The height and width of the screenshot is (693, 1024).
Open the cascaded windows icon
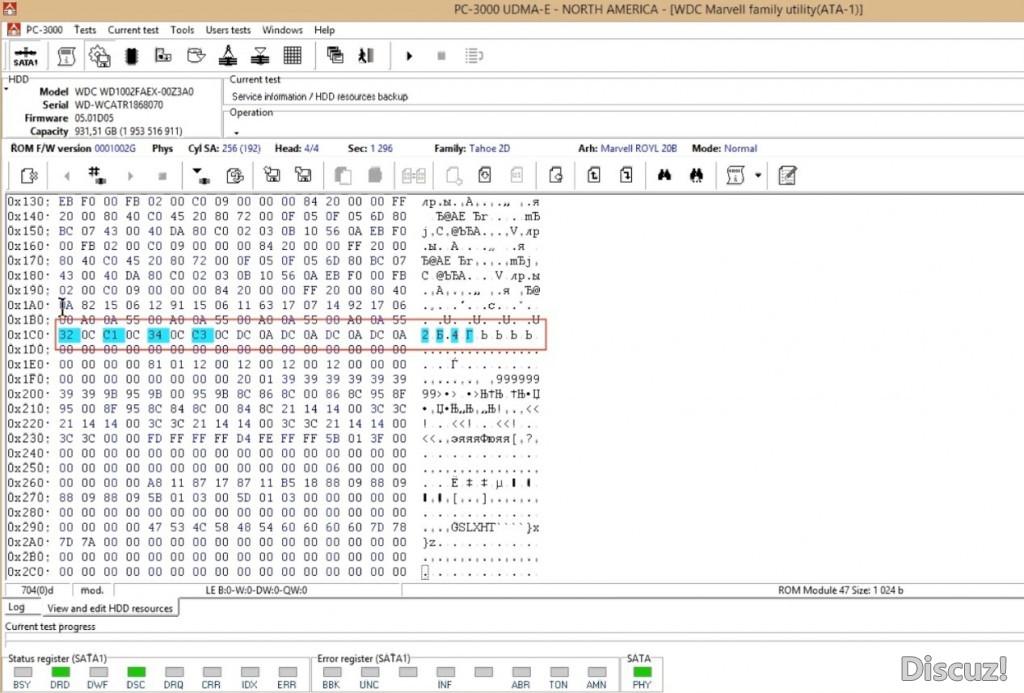pos(335,56)
